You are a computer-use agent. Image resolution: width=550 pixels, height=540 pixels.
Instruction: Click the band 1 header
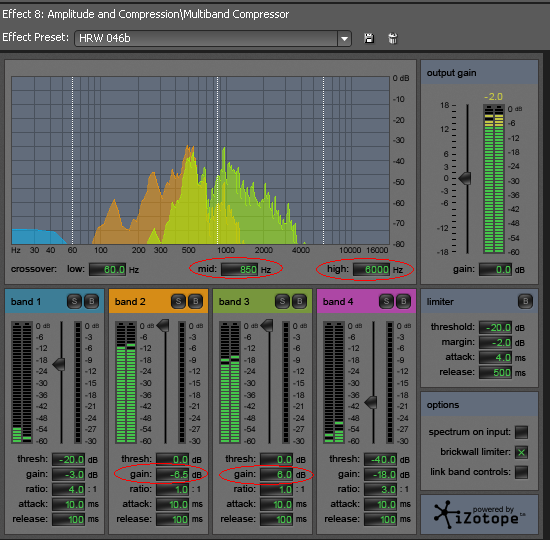(x=54, y=301)
